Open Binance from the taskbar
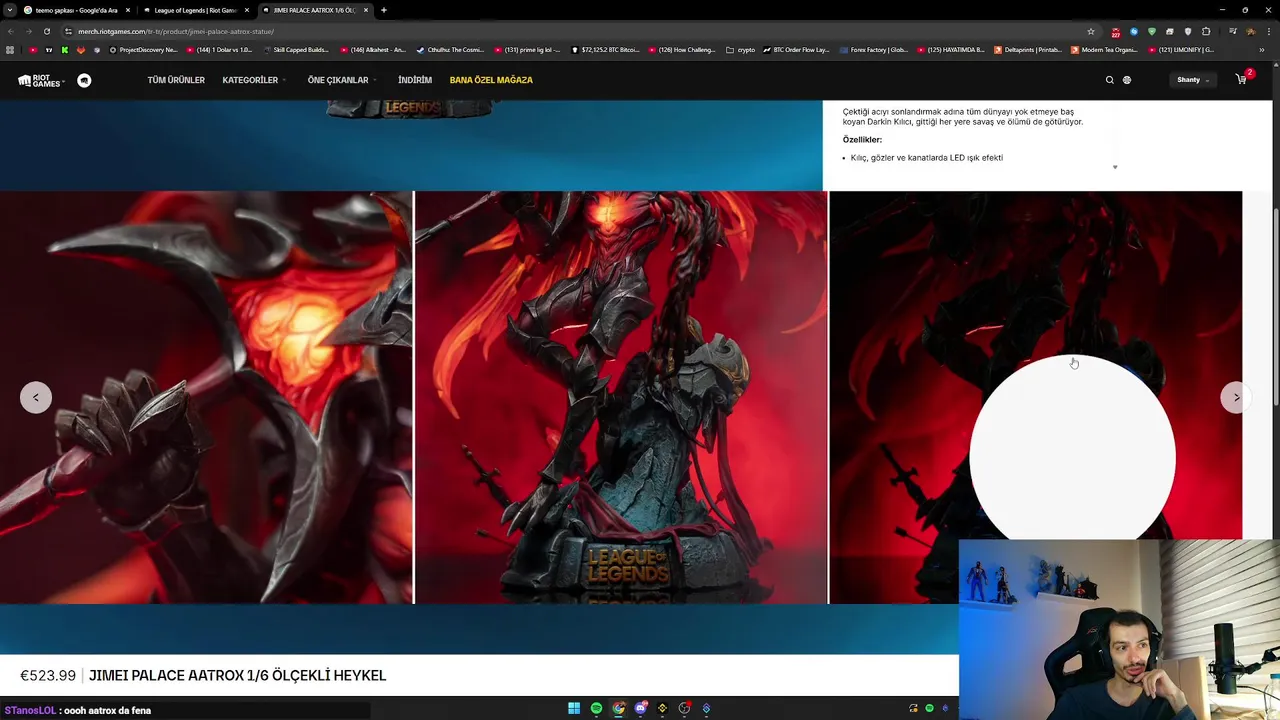The width and height of the screenshot is (1280, 720). 662,708
